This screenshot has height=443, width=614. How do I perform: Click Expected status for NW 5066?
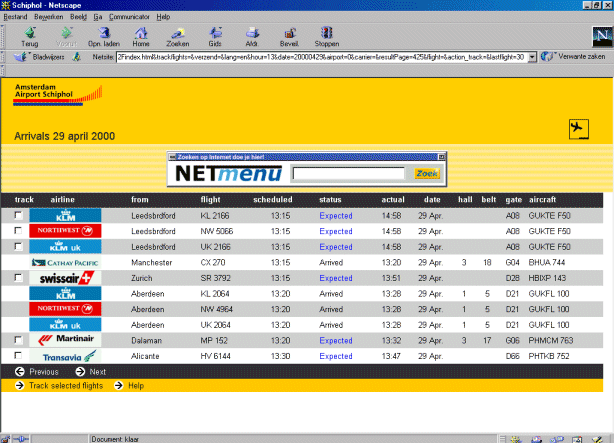pos(336,231)
